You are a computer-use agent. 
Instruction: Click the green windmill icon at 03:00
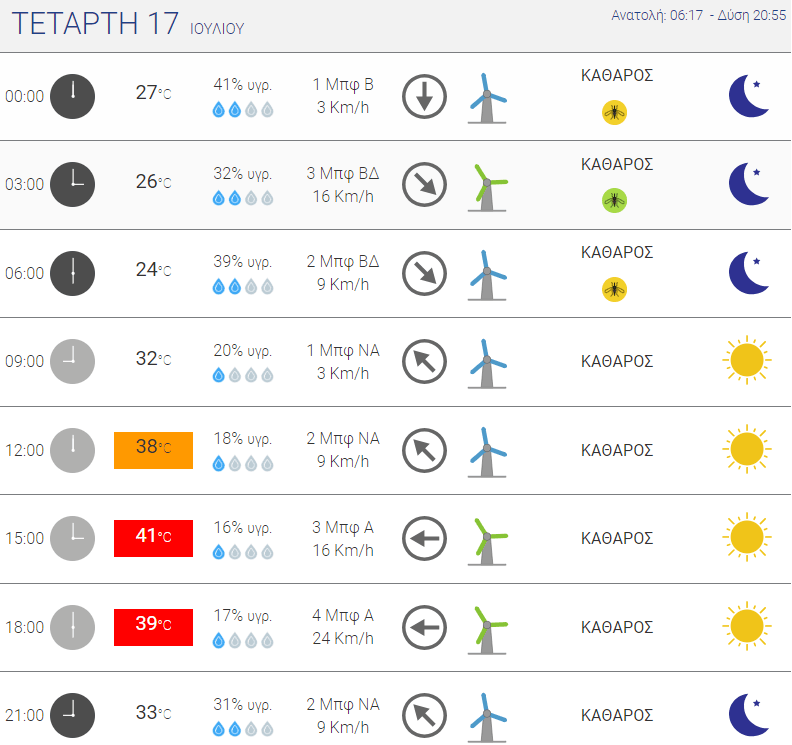tap(487, 187)
